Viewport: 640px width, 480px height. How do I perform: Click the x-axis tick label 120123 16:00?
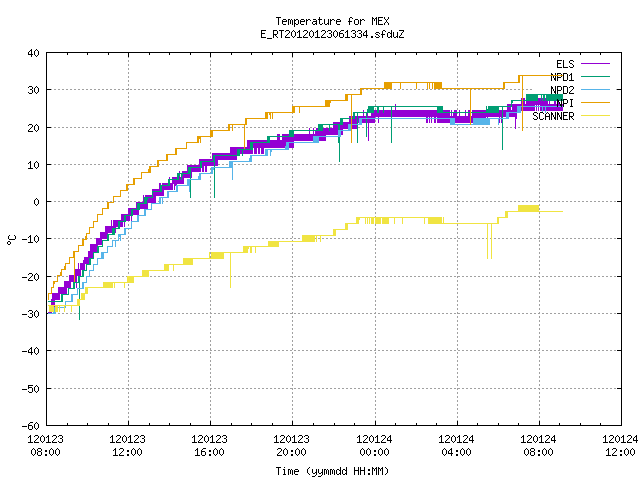(209, 446)
